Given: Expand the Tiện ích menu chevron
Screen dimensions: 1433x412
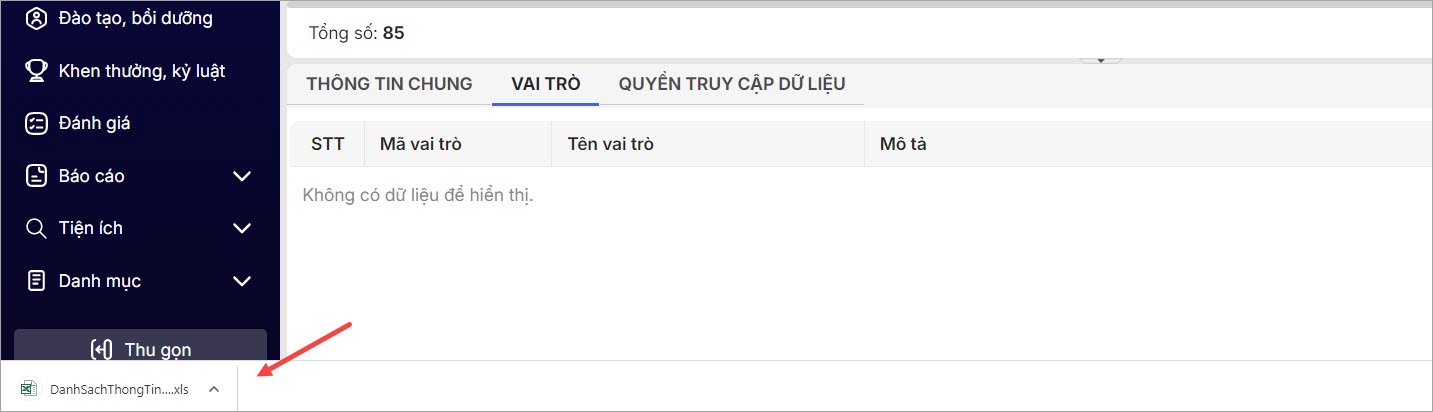Looking at the screenshot, I should [x=242, y=228].
